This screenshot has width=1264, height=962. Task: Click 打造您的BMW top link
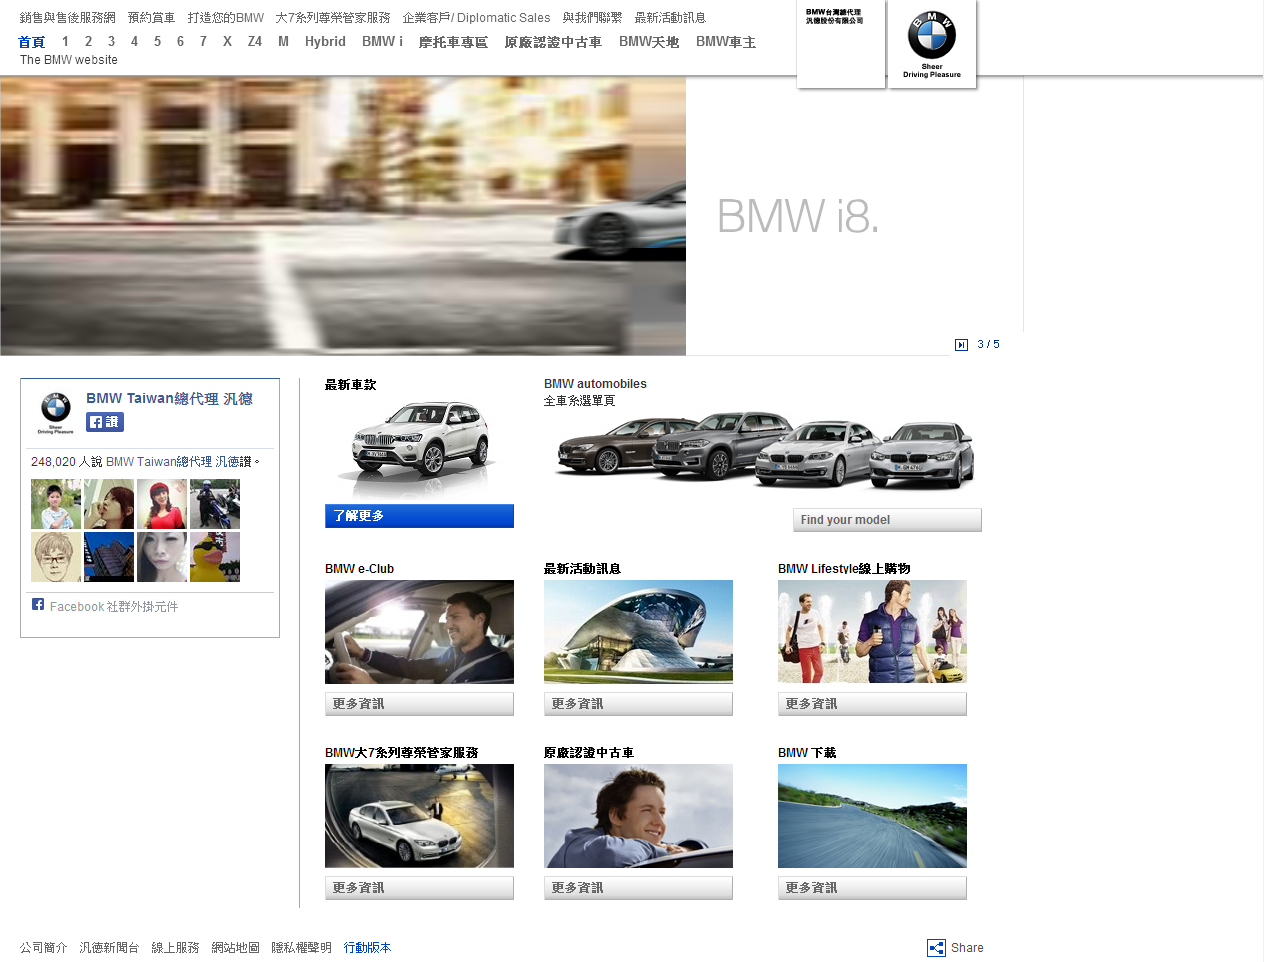(226, 18)
